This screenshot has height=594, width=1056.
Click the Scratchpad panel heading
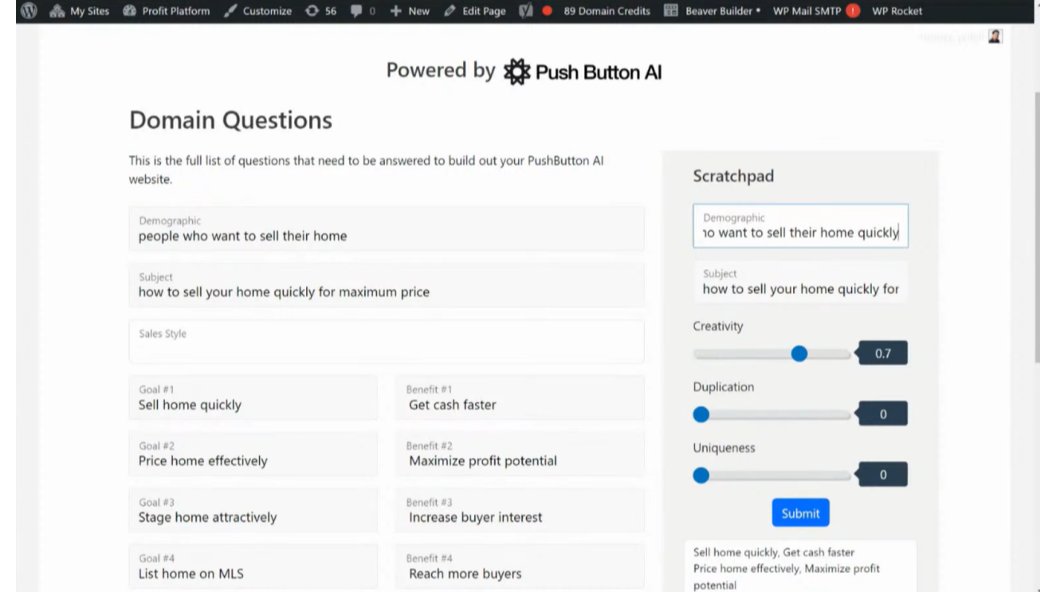[x=733, y=176]
